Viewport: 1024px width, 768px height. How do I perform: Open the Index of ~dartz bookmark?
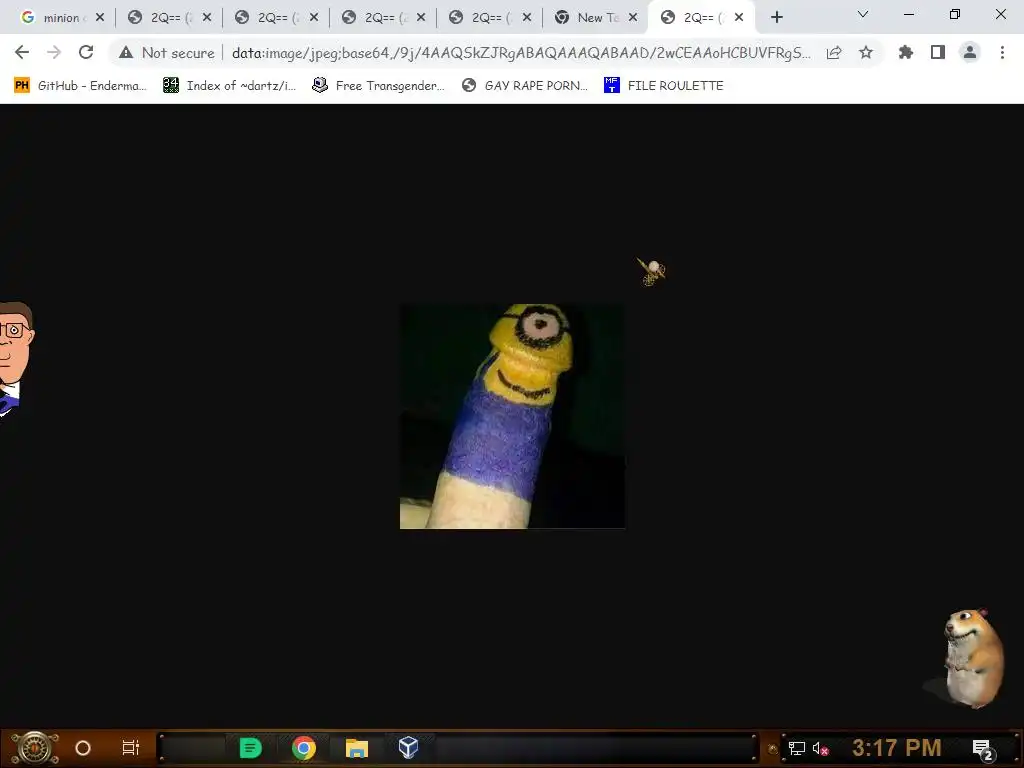click(229, 86)
